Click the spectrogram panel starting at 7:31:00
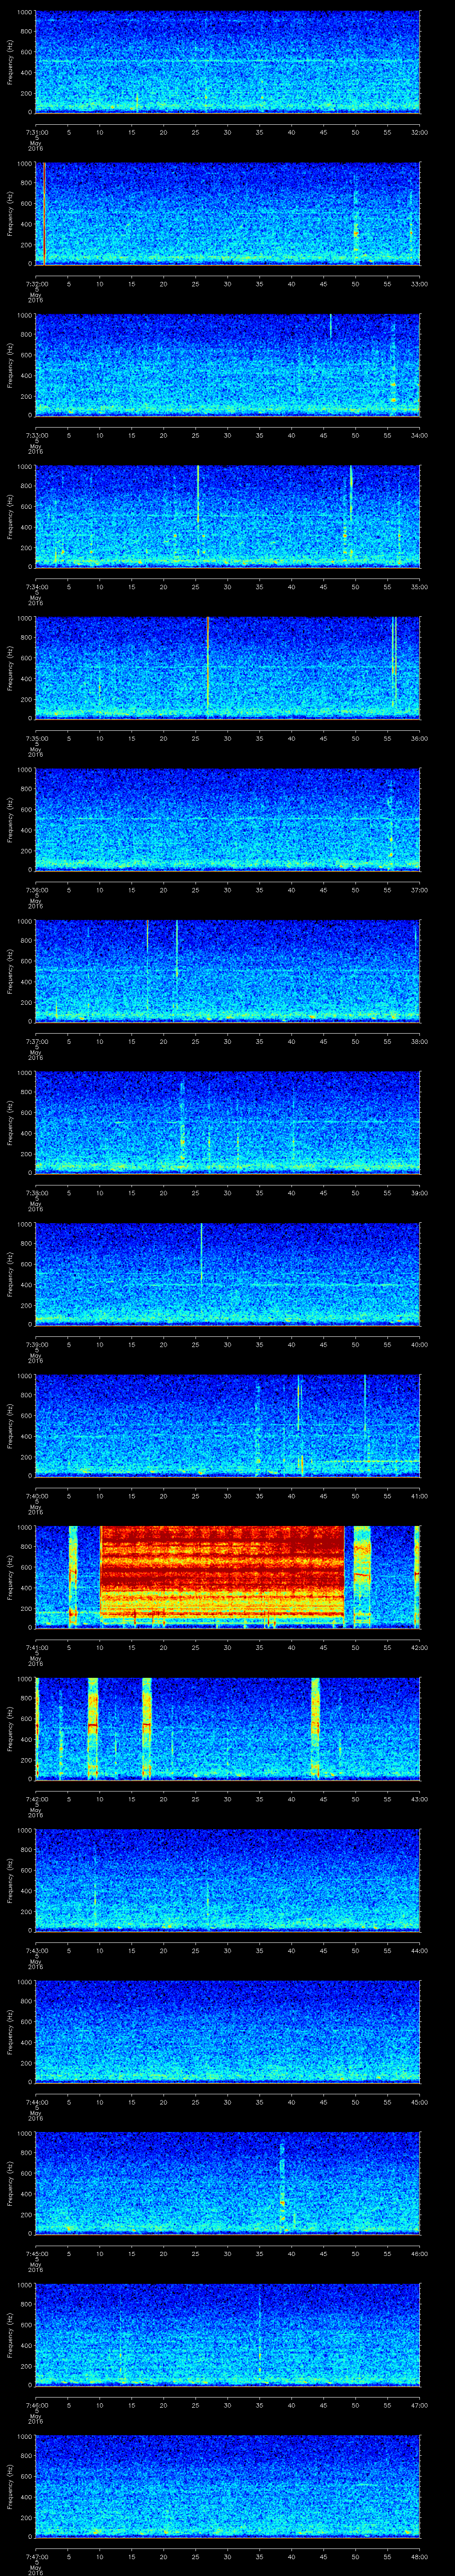 tap(228, 62)
